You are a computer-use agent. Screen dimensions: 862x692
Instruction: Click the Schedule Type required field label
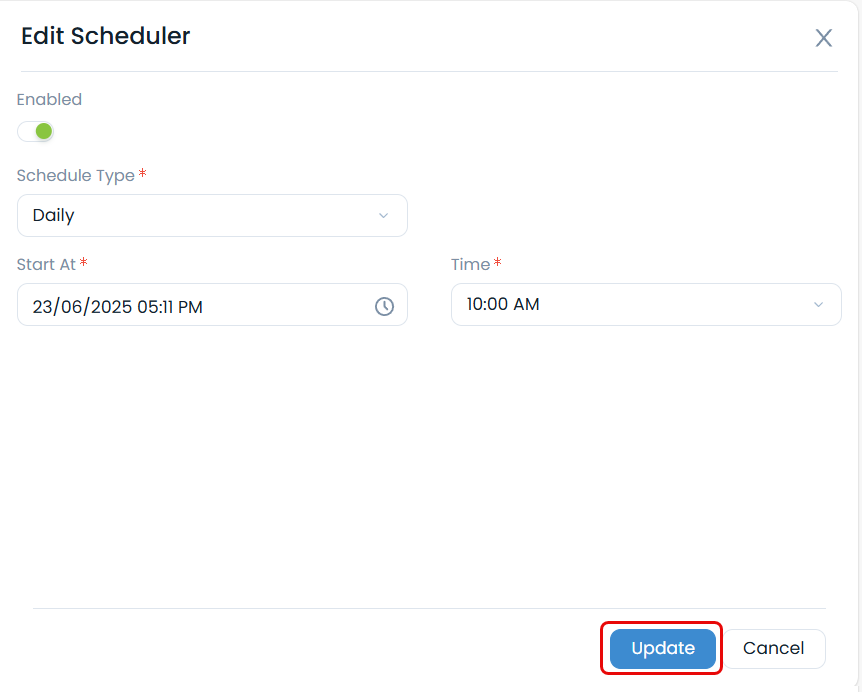(x=80, y=175)
